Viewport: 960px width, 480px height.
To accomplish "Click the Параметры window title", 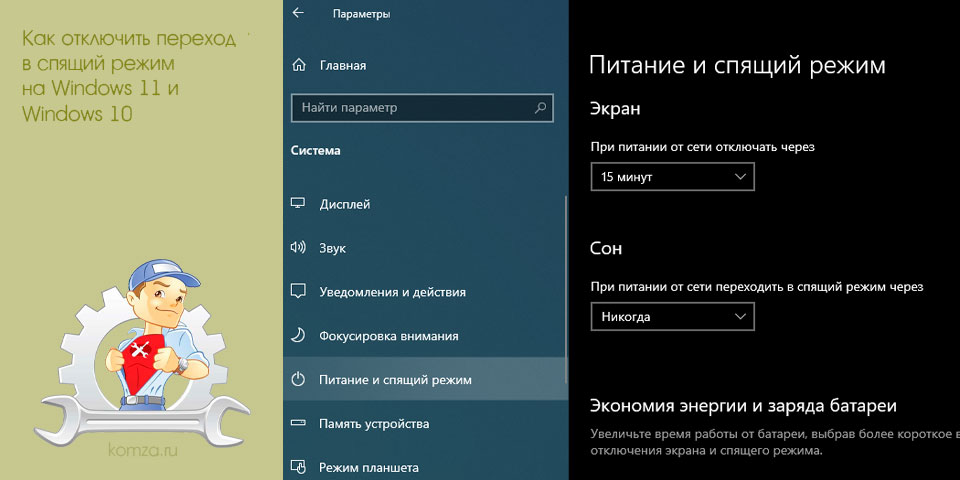I will [x=362, y=13].
